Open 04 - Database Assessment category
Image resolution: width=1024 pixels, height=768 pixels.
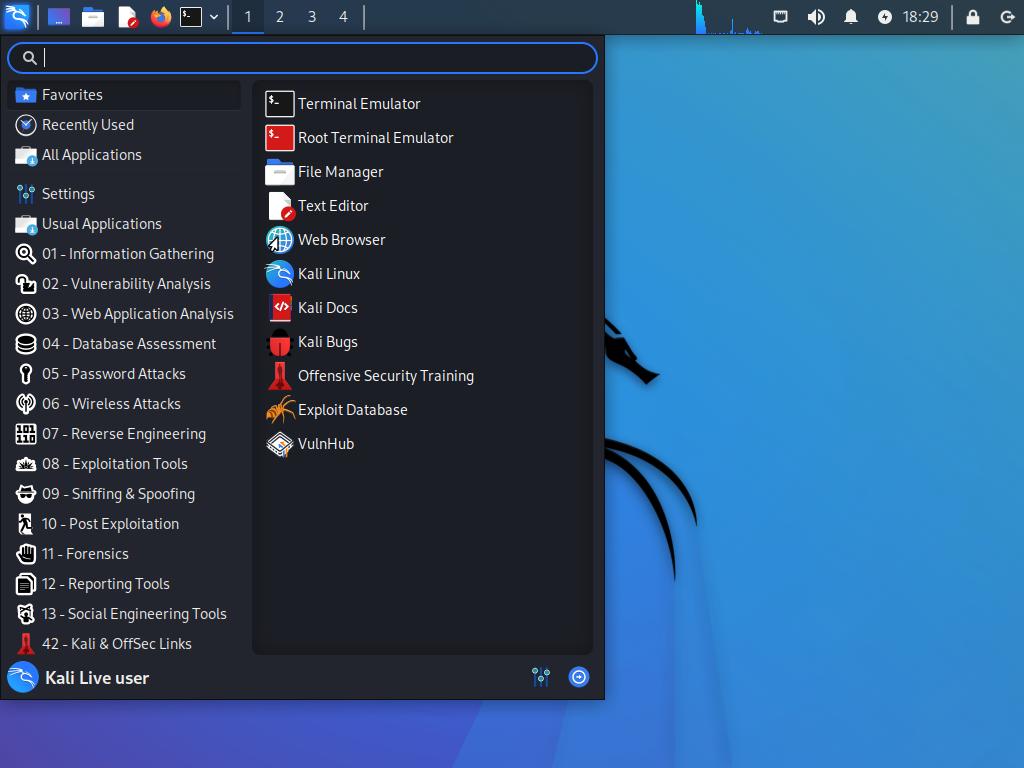click(x=125, y=344)
